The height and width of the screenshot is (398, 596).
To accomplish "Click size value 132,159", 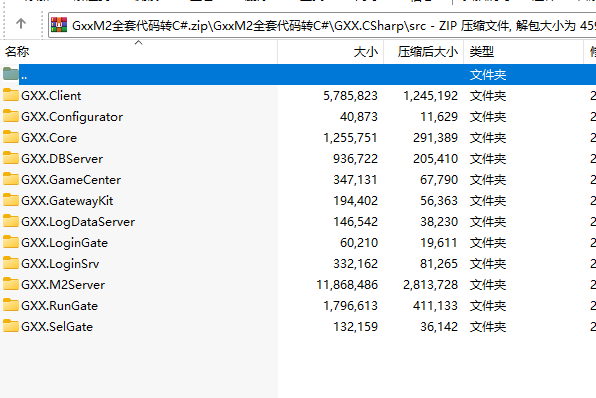I will pos(355,327).
